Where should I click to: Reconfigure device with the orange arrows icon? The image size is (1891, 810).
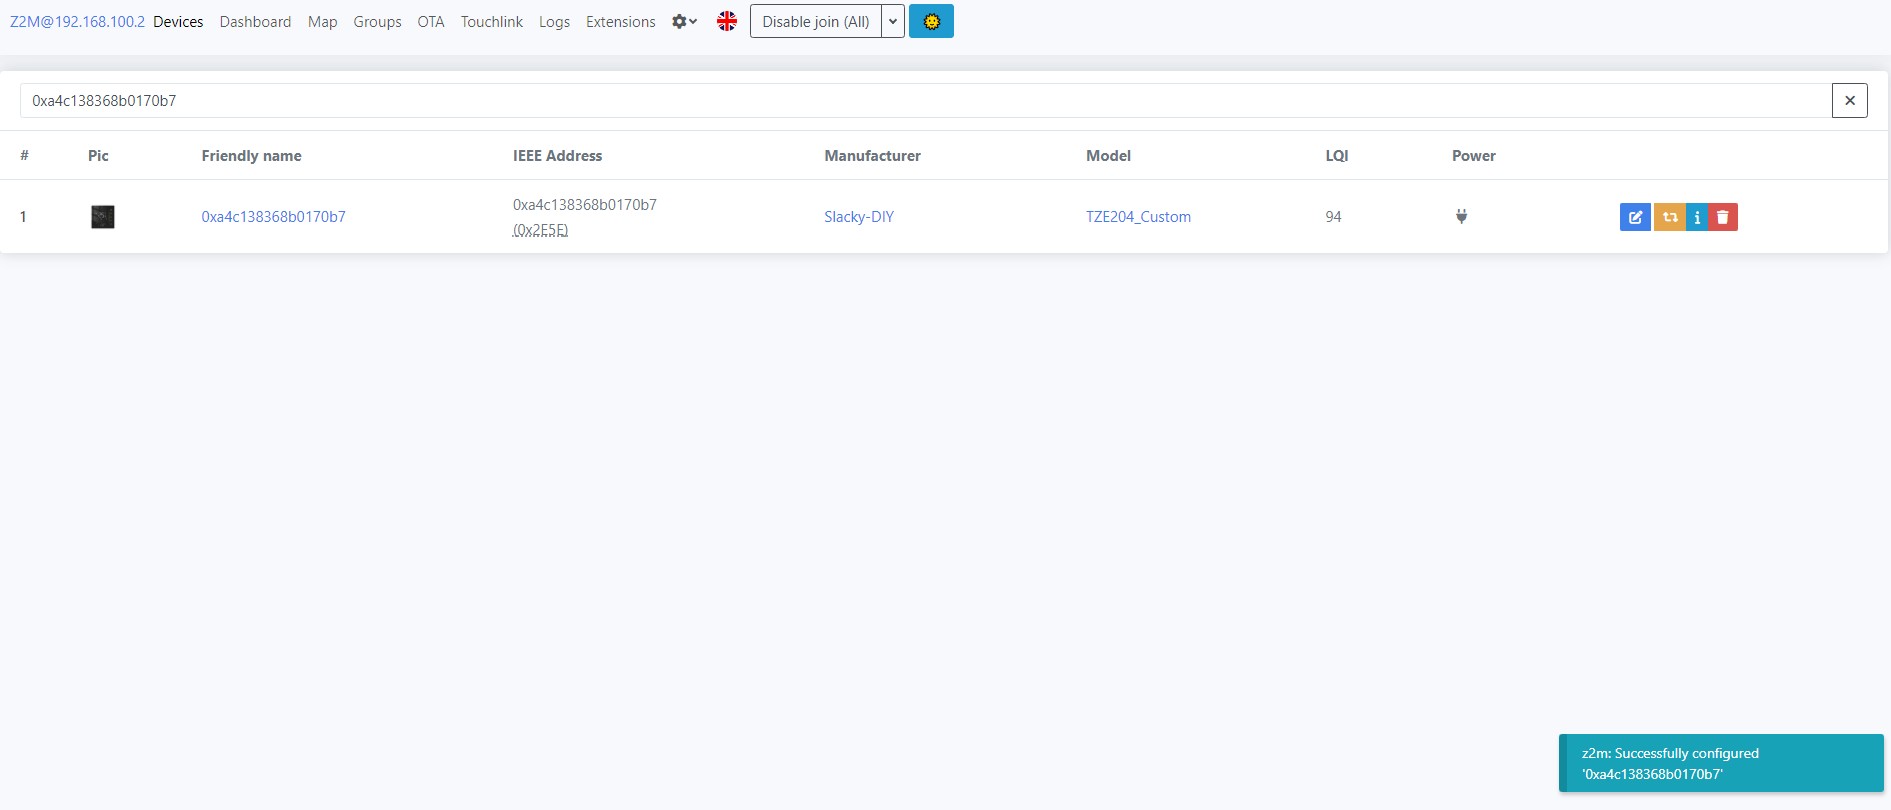[1669, 217]
